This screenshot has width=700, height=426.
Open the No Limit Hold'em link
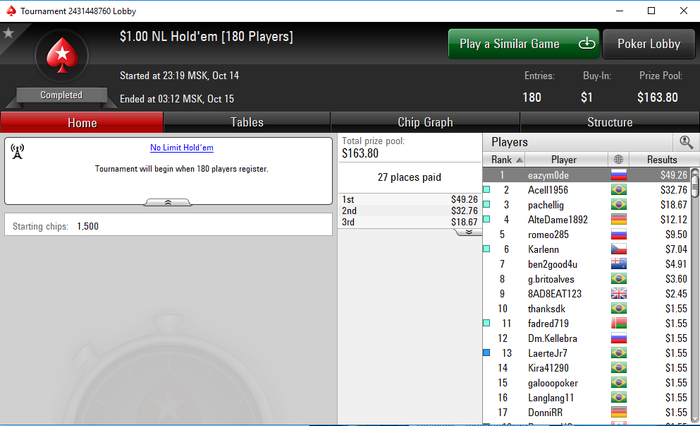coord(182,147)
